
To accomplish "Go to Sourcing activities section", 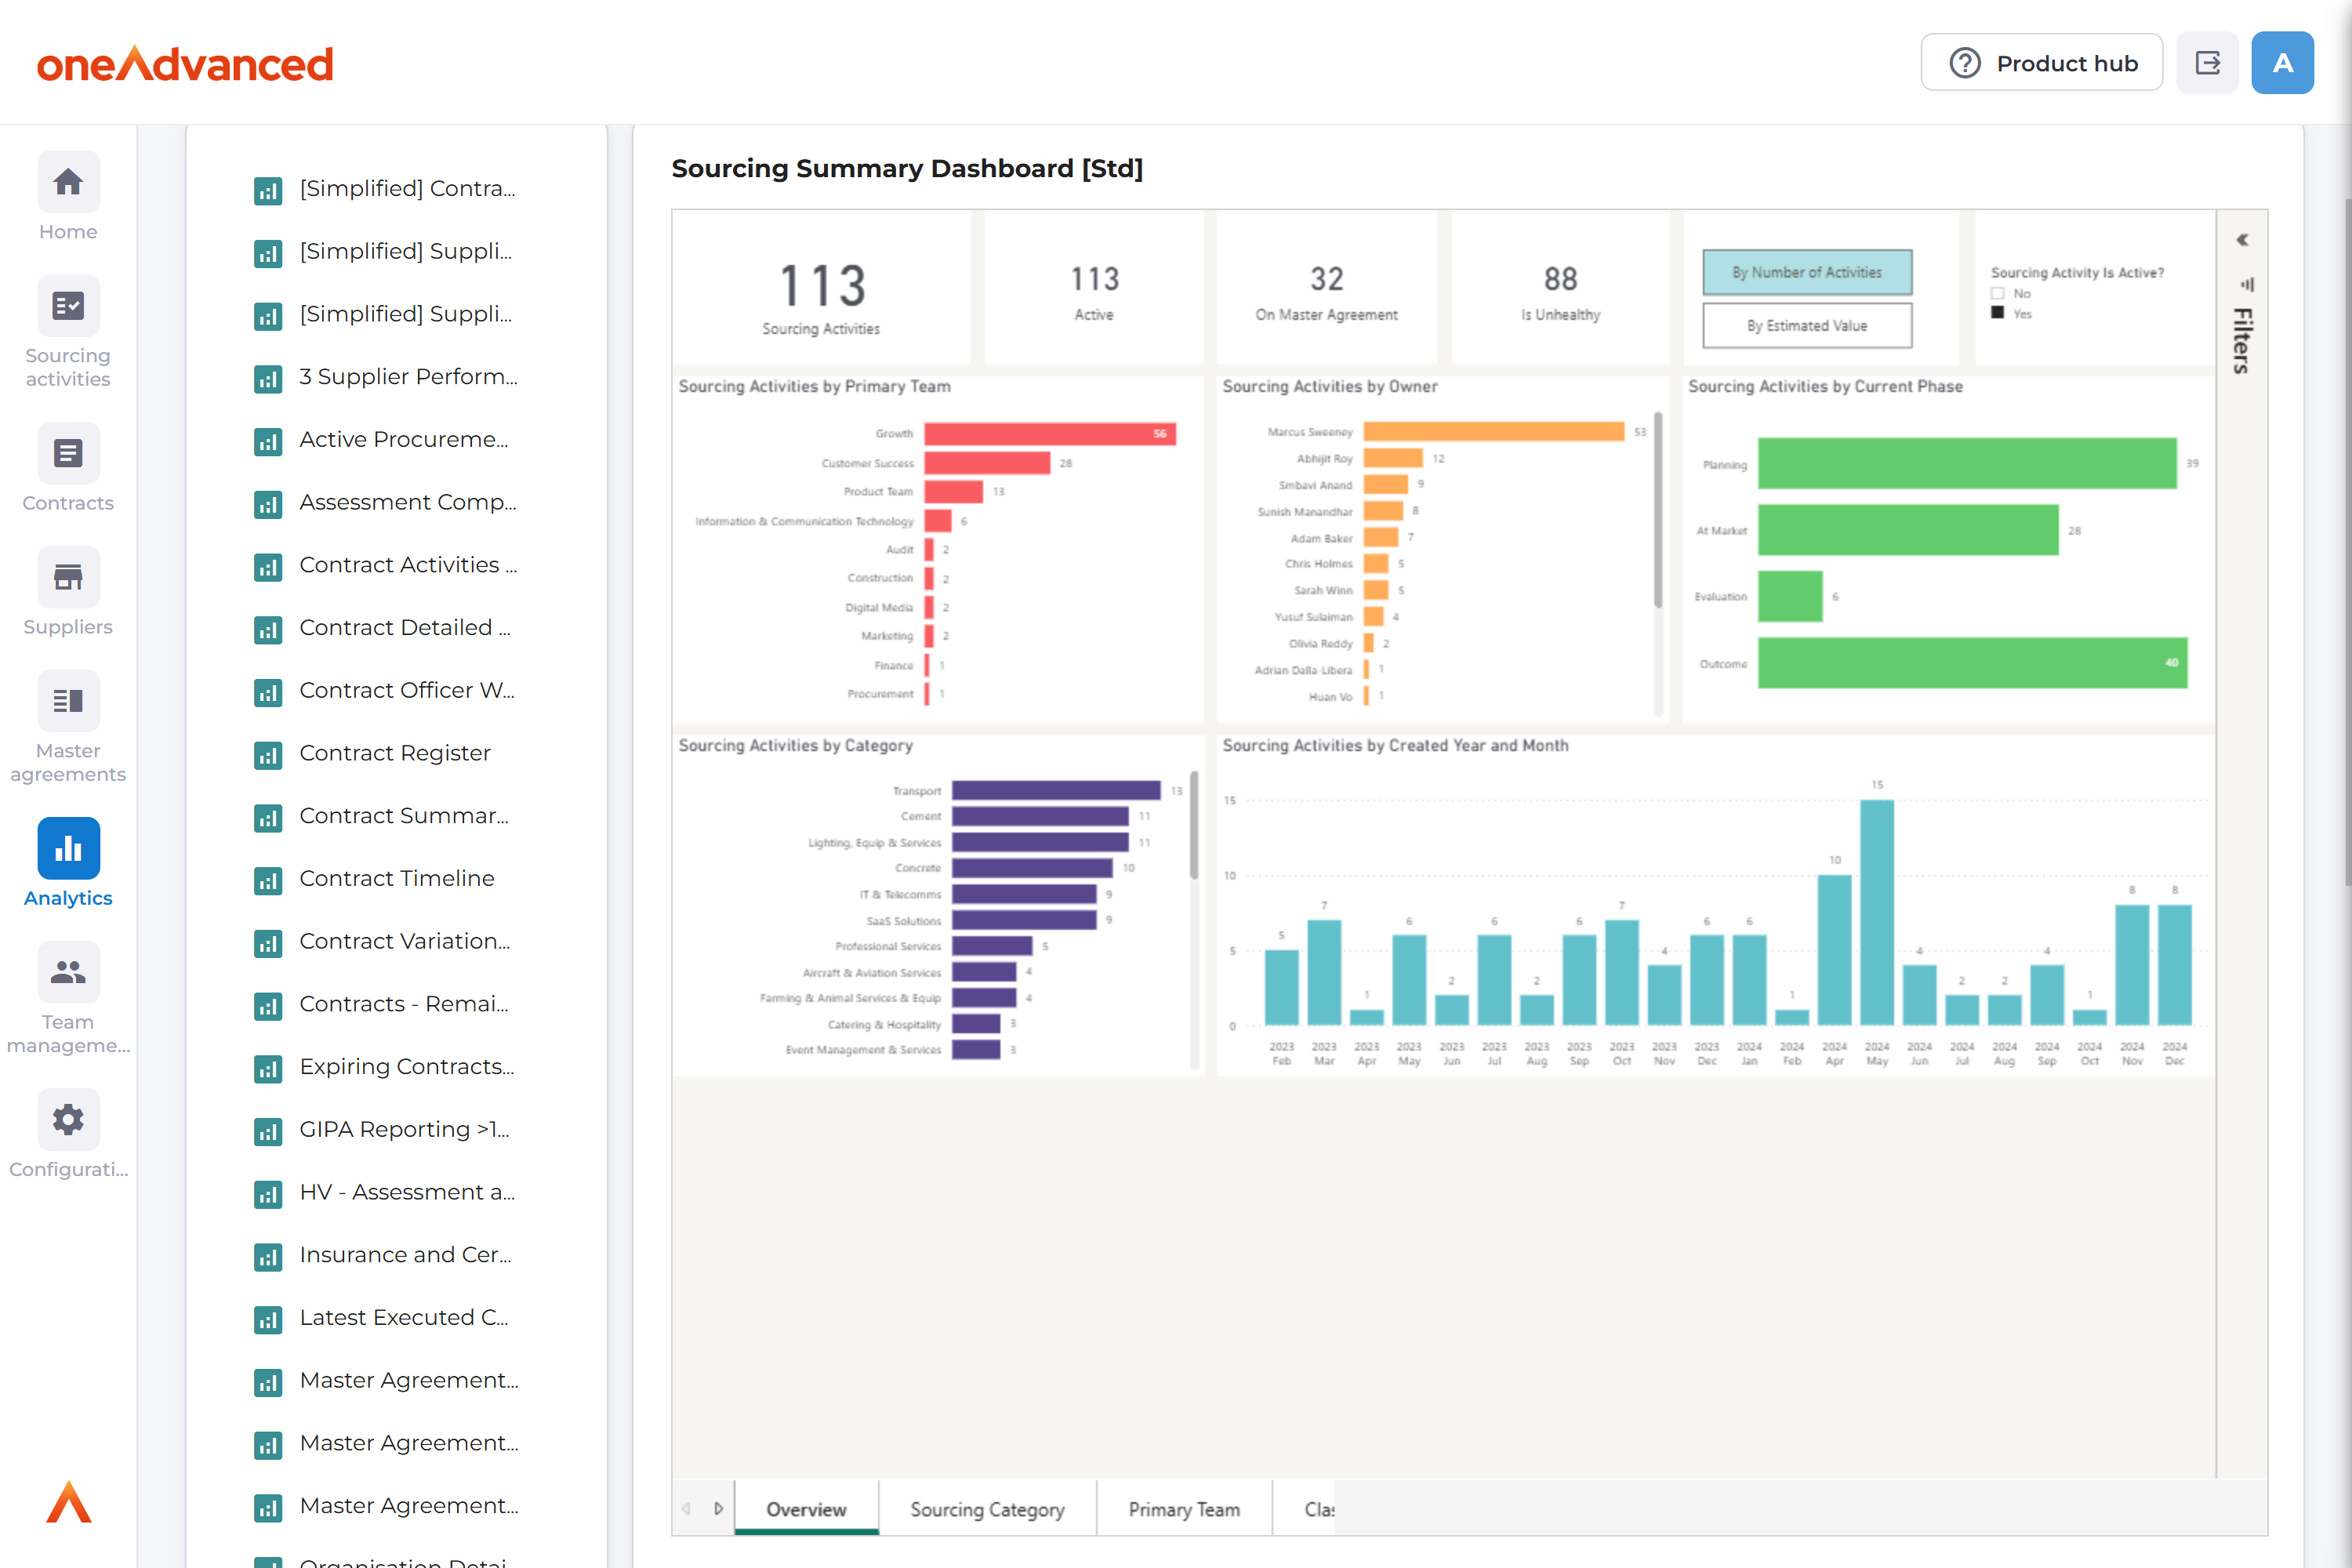I will pos(68,307).
